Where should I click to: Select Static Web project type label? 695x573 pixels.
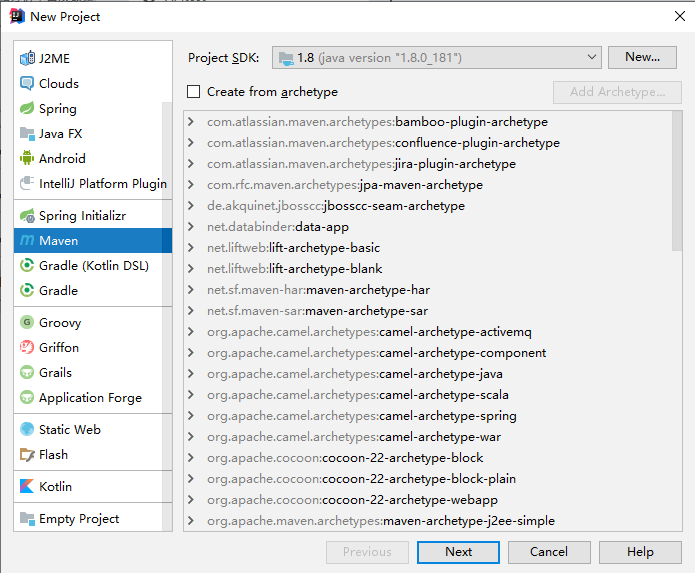pos(70,429)
